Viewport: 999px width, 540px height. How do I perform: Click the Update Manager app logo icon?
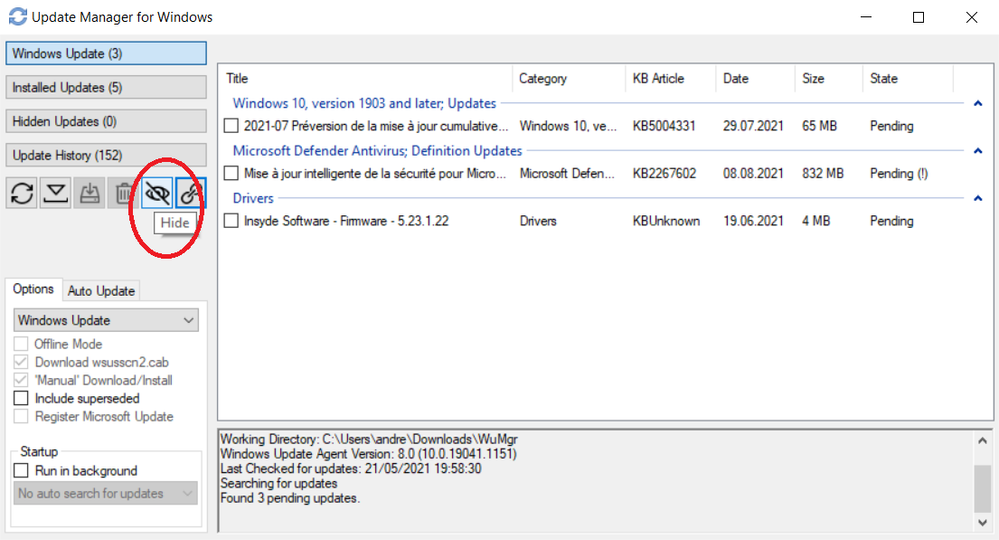point(18,17)
